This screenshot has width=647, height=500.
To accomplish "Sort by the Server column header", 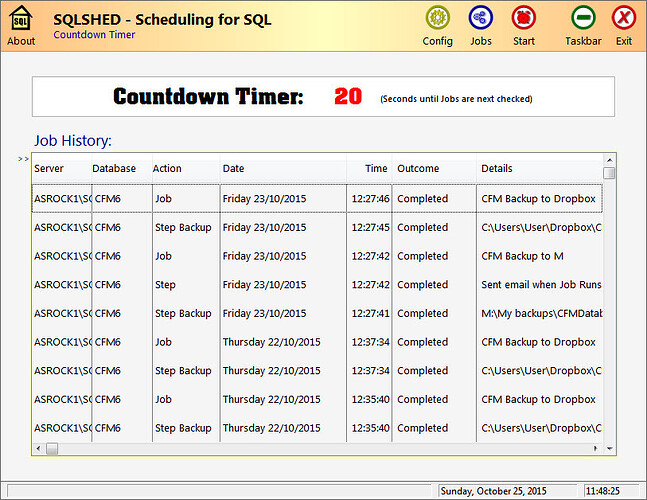I will click(60, 169).
